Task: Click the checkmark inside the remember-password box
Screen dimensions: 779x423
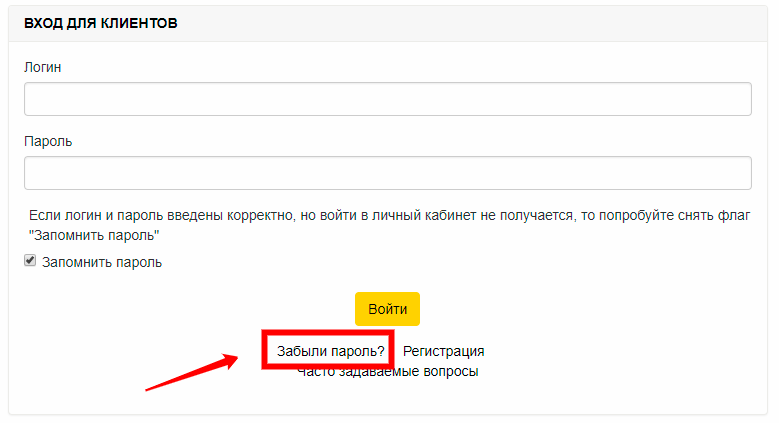Action: pyautogui.click(x=30, y=260)
